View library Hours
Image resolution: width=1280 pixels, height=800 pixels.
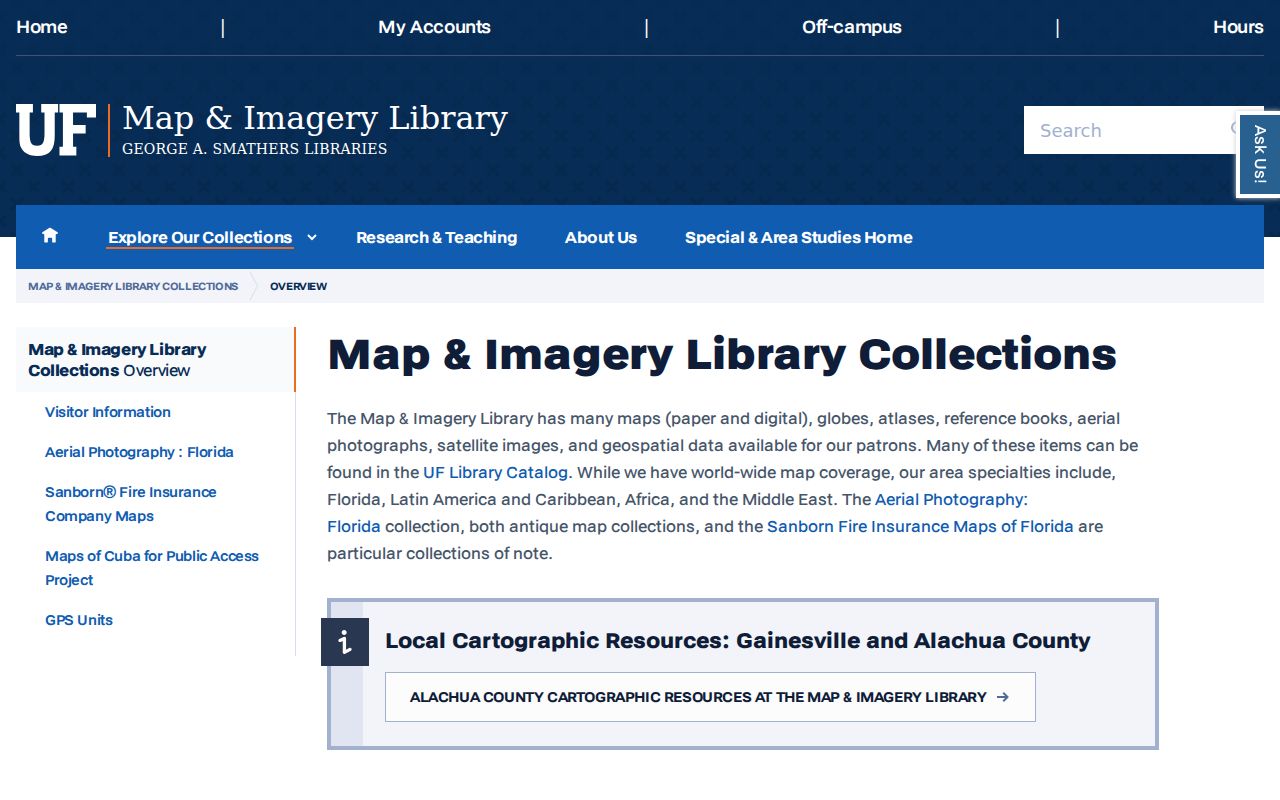[1238, 27]
